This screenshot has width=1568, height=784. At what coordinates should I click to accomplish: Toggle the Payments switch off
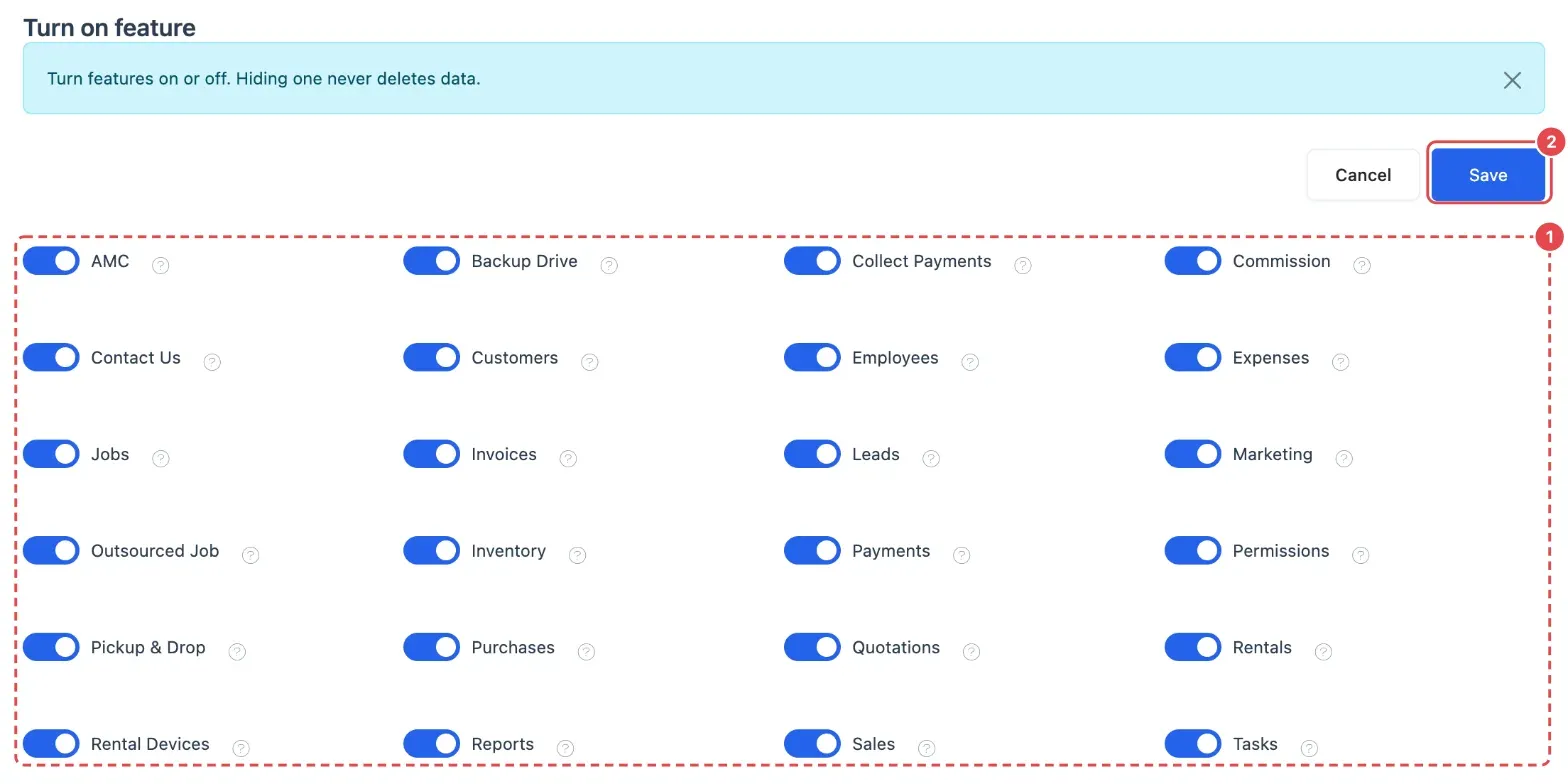812,550
